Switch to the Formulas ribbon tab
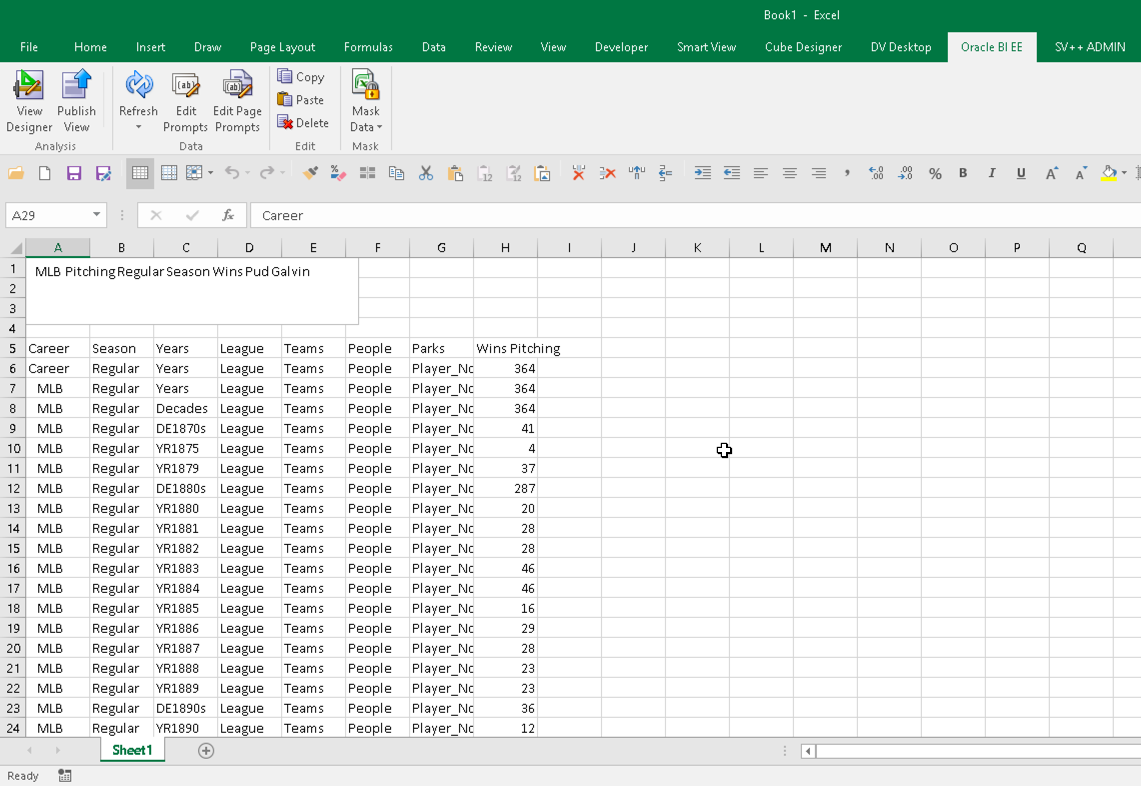The height and width of the screenshot is (786, 1141). tap(368, 47)
